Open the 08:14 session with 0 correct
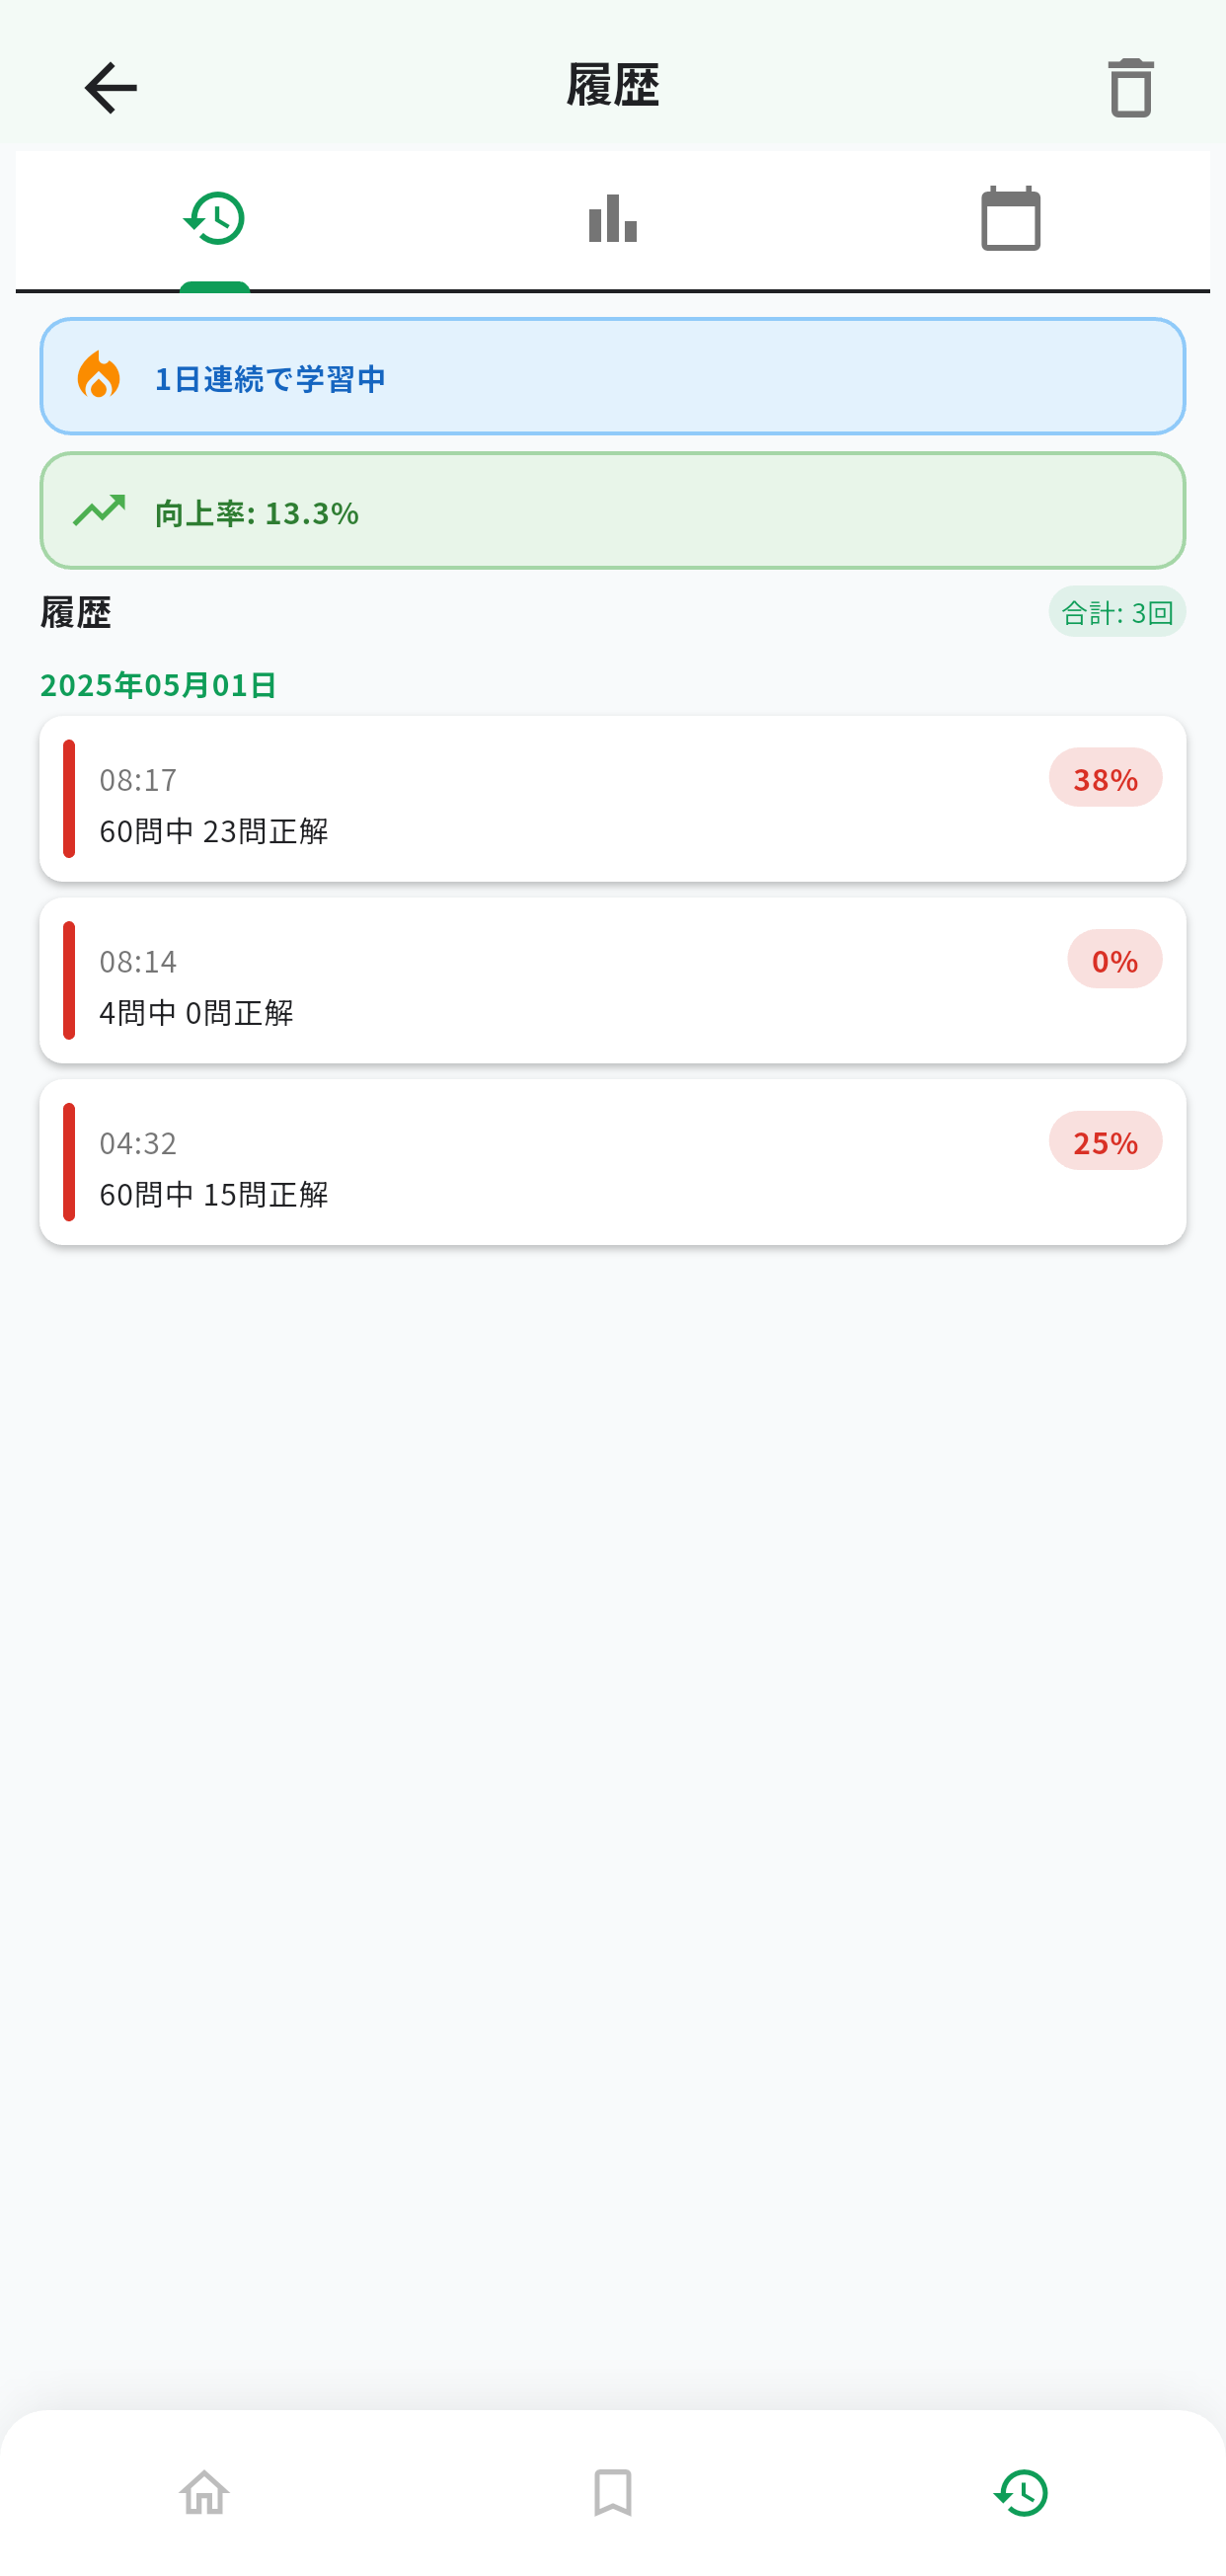The image size is (1226, 2576). click(612, 980)
